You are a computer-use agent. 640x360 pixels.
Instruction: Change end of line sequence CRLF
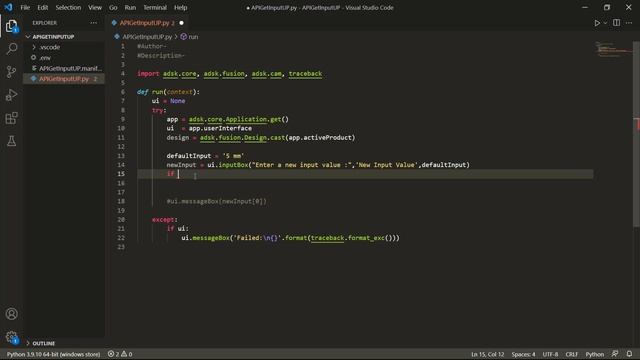click(571, 354)
